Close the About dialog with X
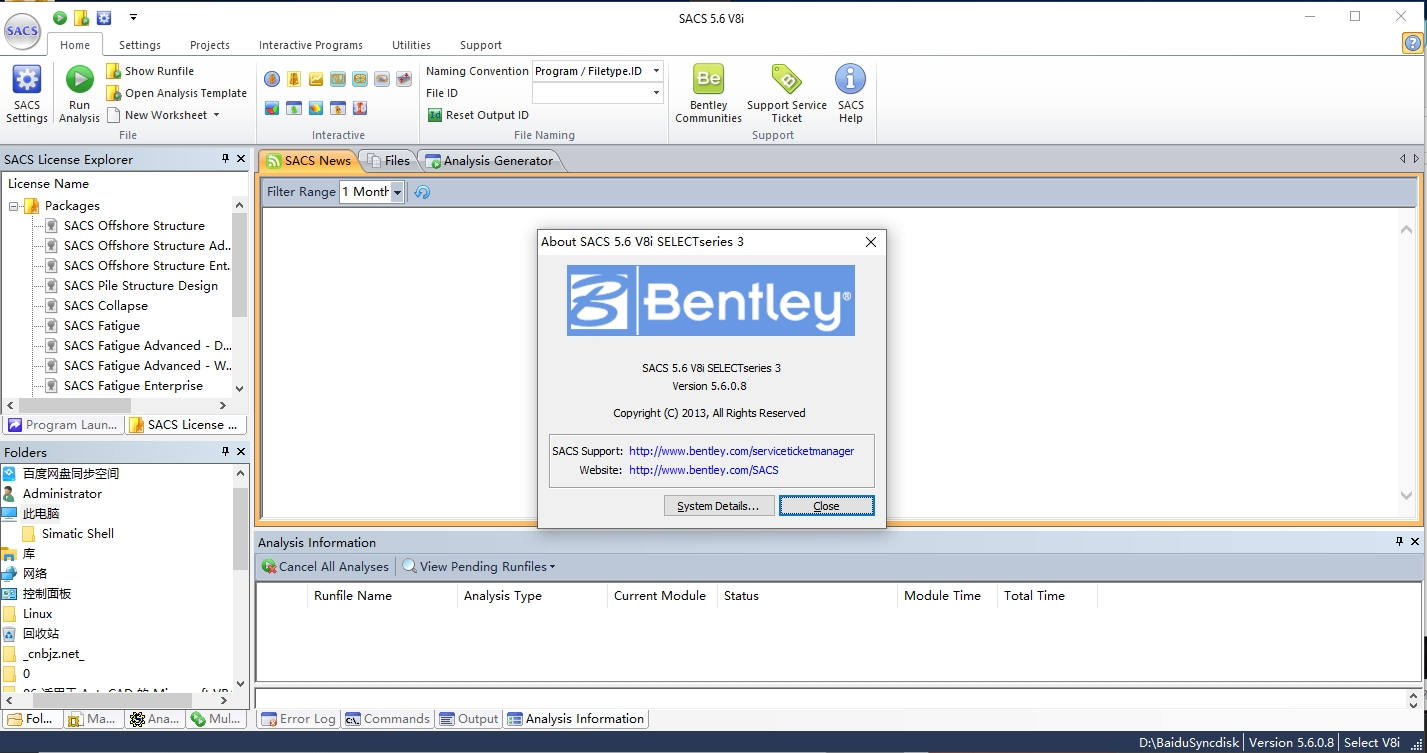Viewport: 1427px width, 753px height. pos(870,242)
